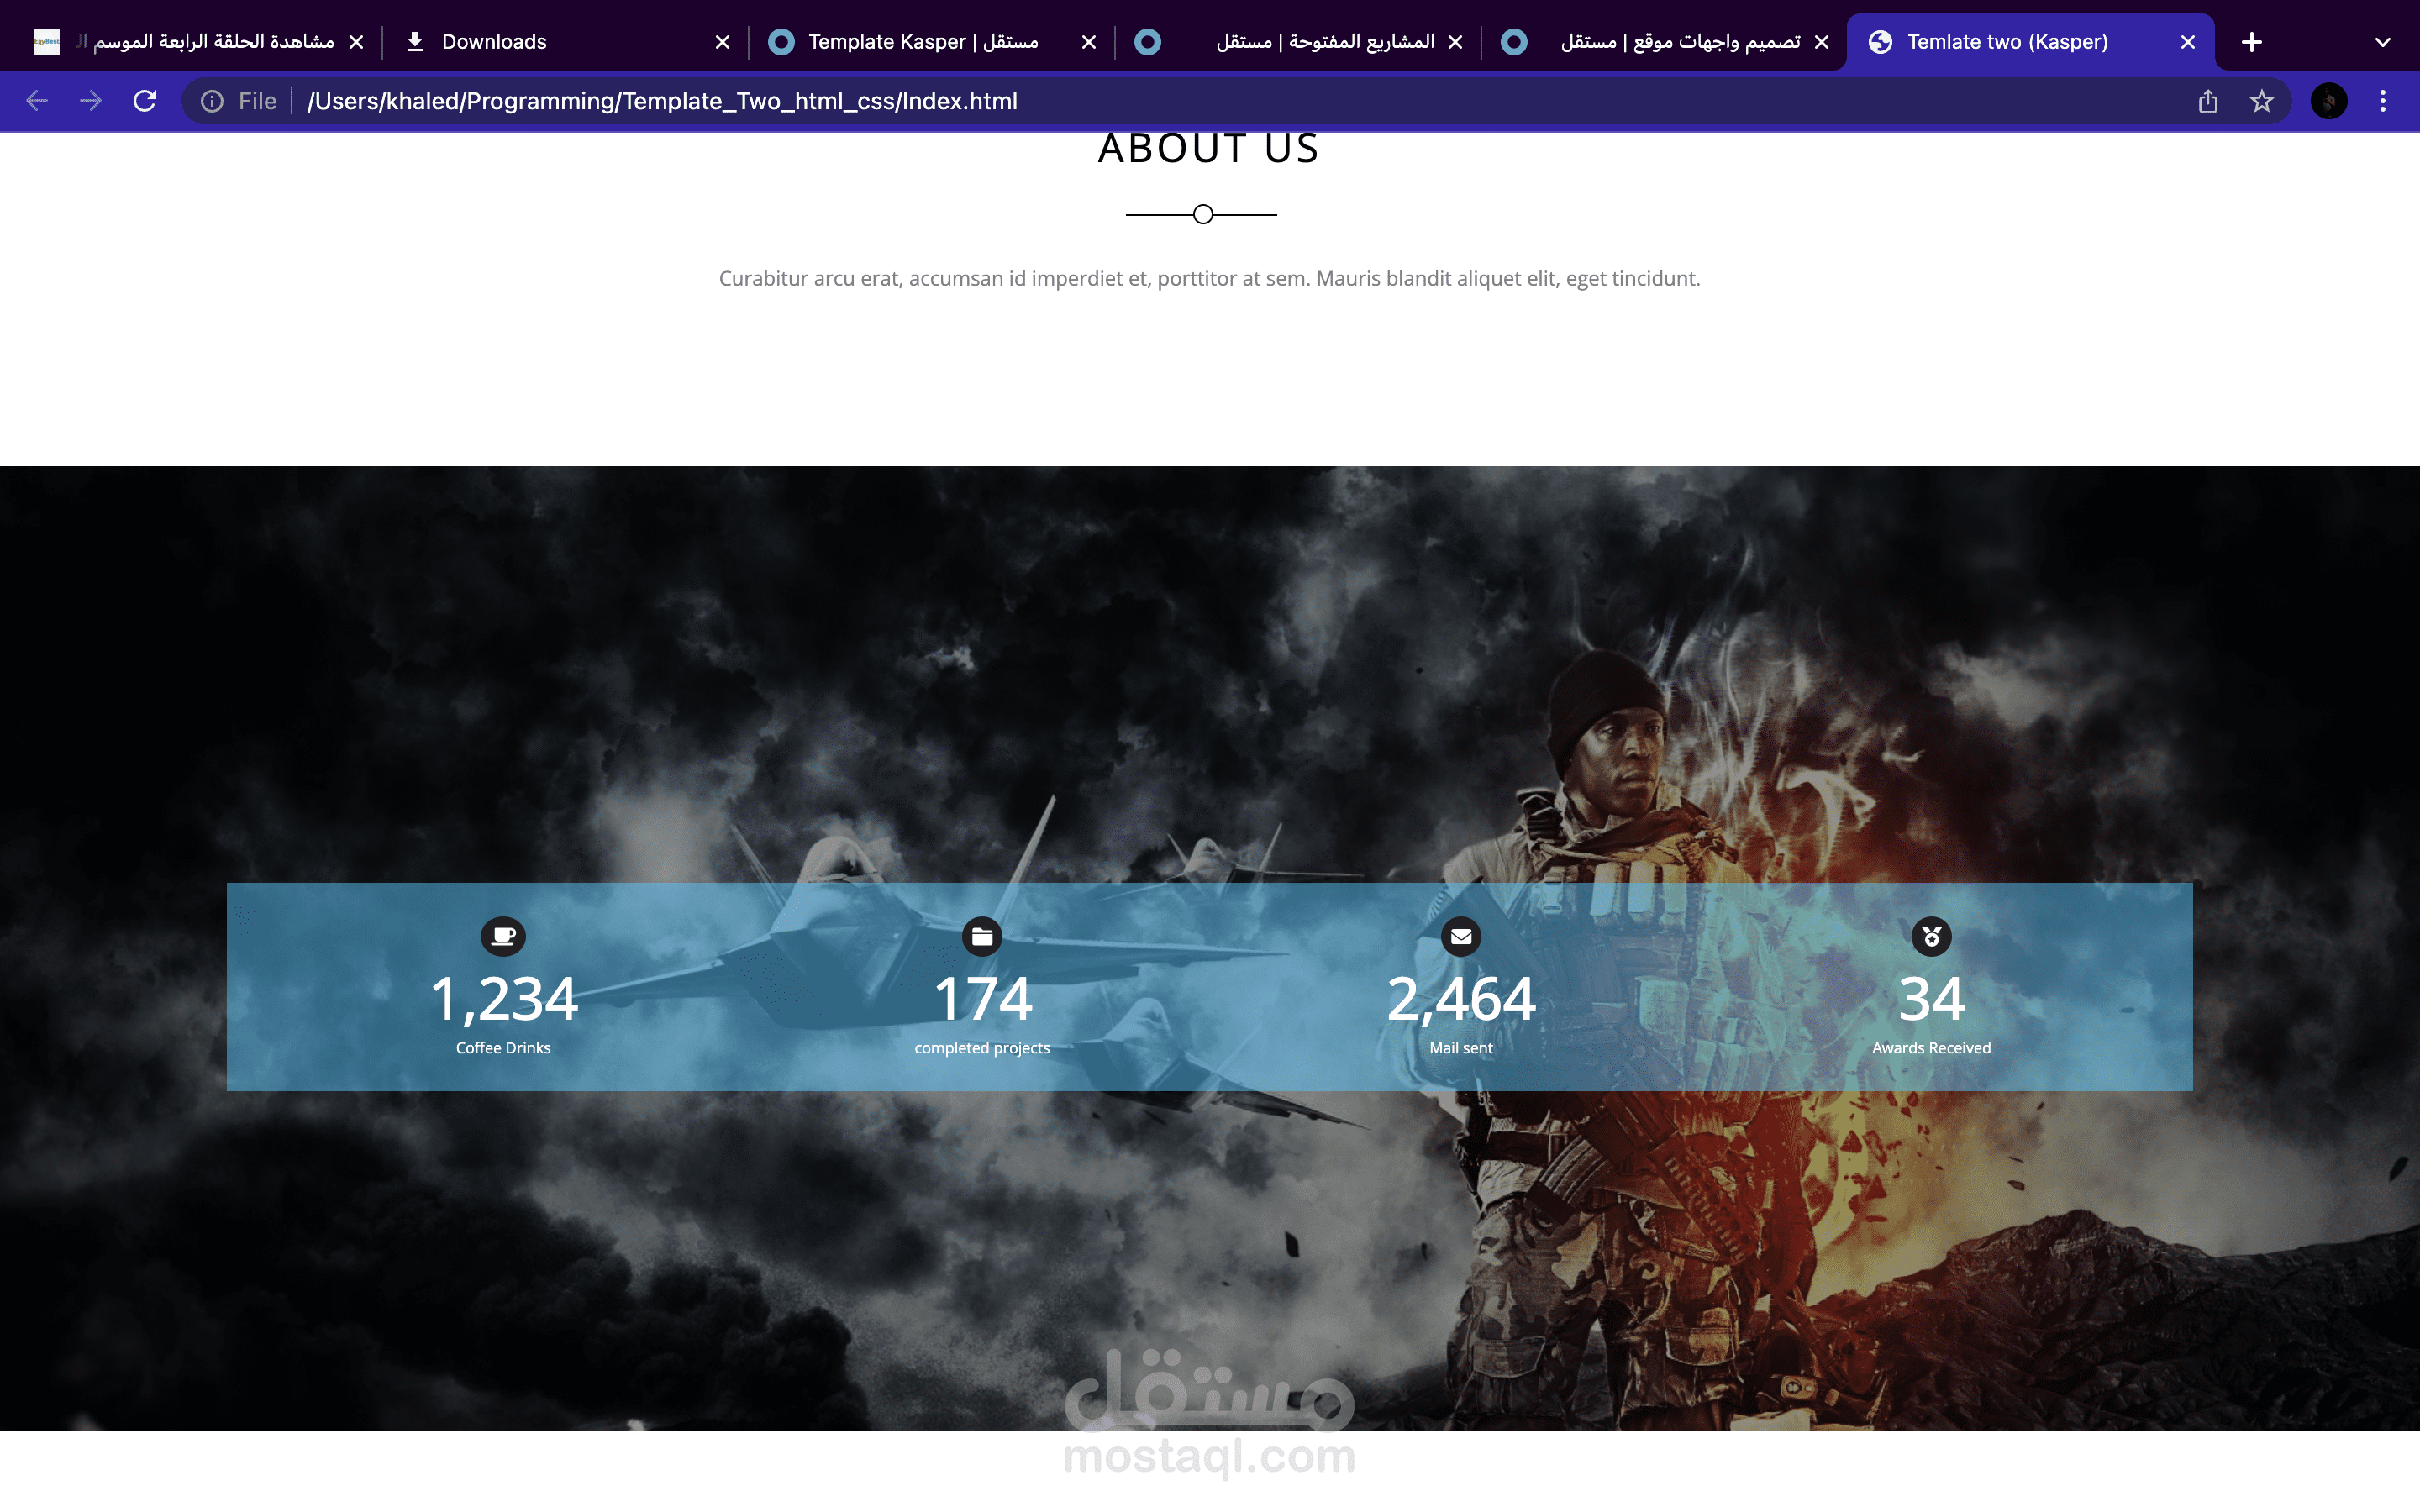
Task: Switch to the Downloads tab
Action: coord(494,42)
